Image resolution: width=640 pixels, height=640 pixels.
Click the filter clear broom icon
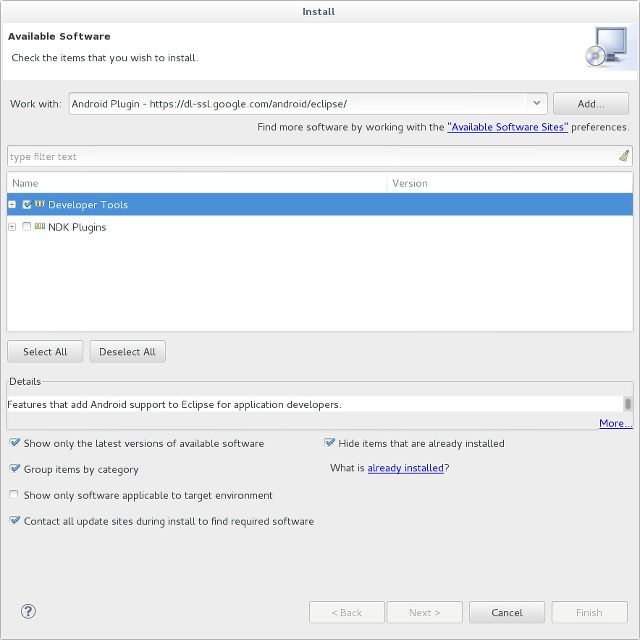(624, 156)
